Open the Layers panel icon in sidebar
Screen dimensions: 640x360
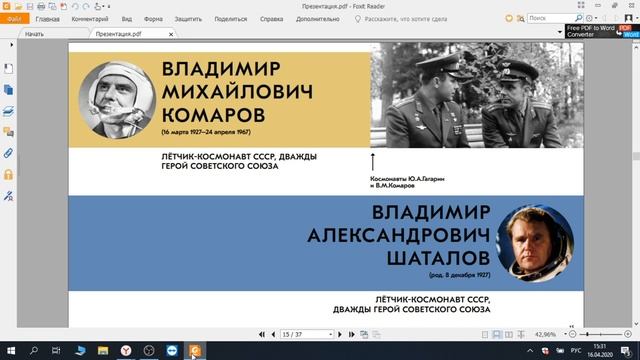click(x=8, y=111)
